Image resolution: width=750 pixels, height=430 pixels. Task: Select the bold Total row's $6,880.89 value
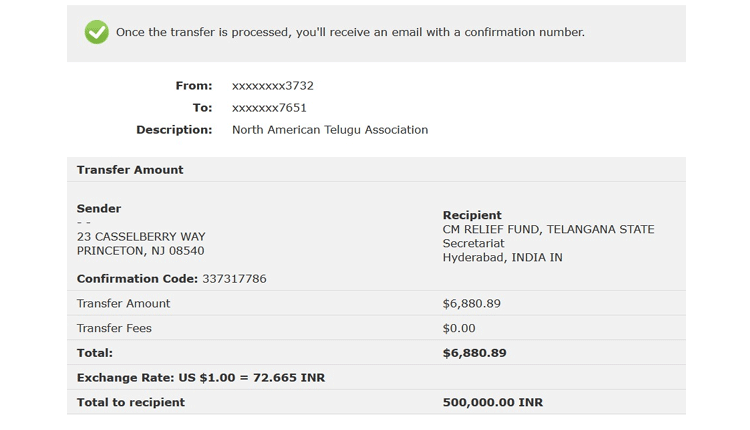(x=474, y=353)
